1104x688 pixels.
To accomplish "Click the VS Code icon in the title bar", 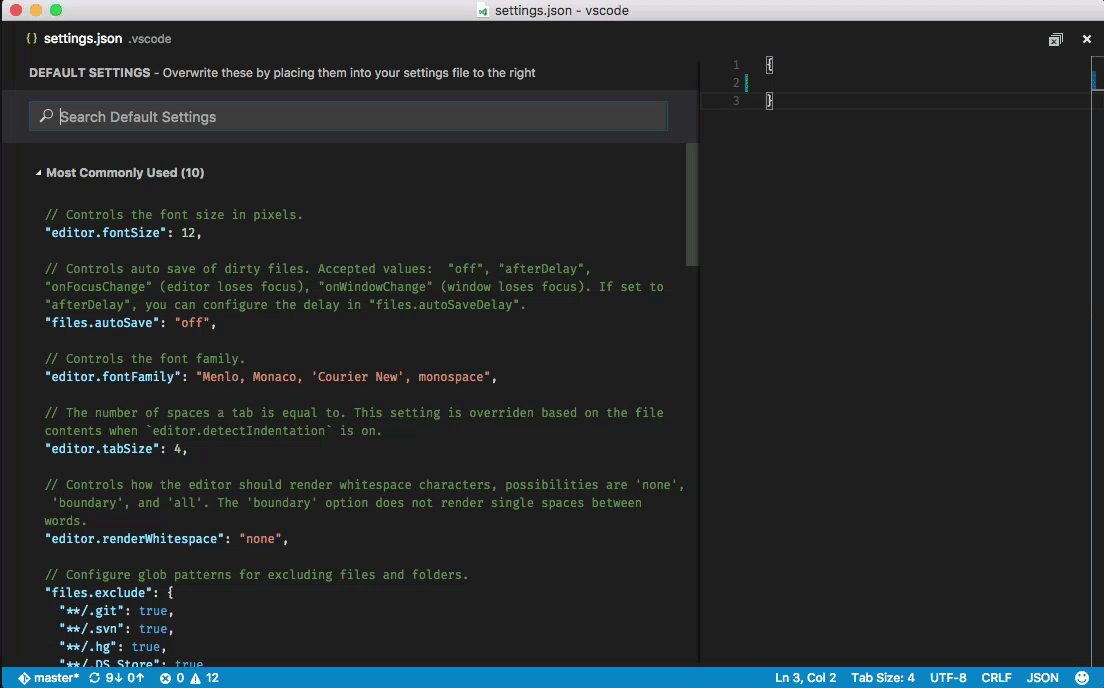I will pyautogui.click(x=482, y=10).
